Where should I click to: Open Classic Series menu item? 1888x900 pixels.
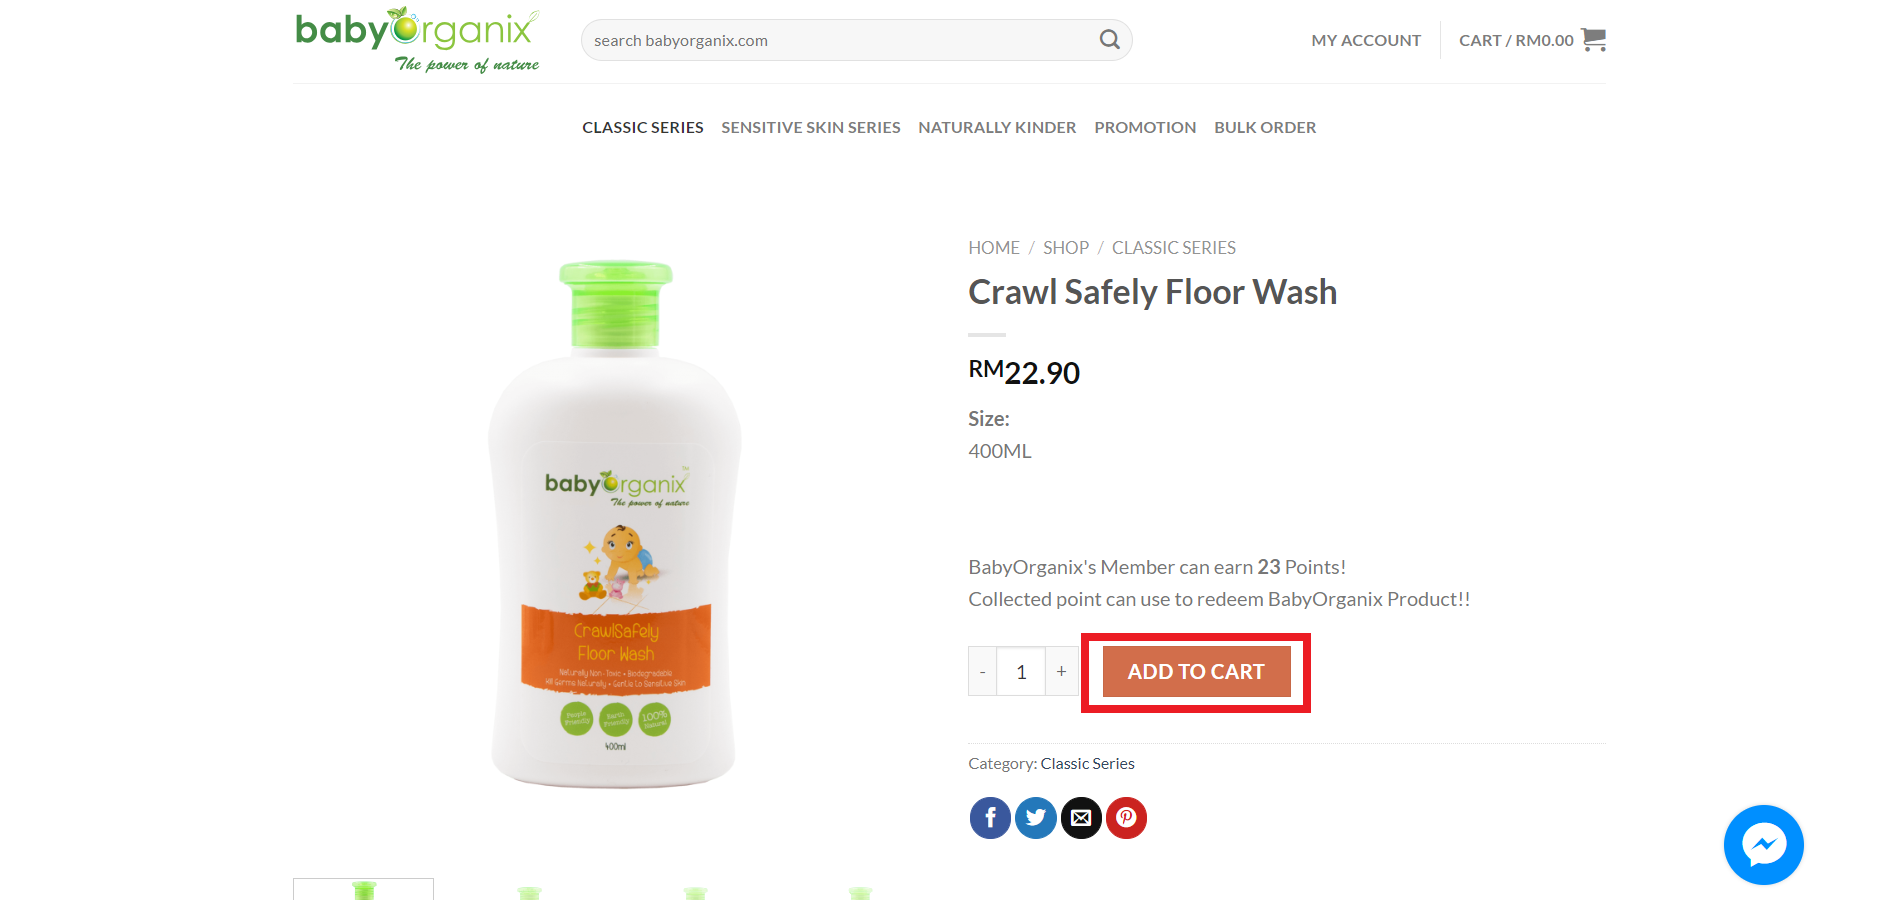point(643,127)
